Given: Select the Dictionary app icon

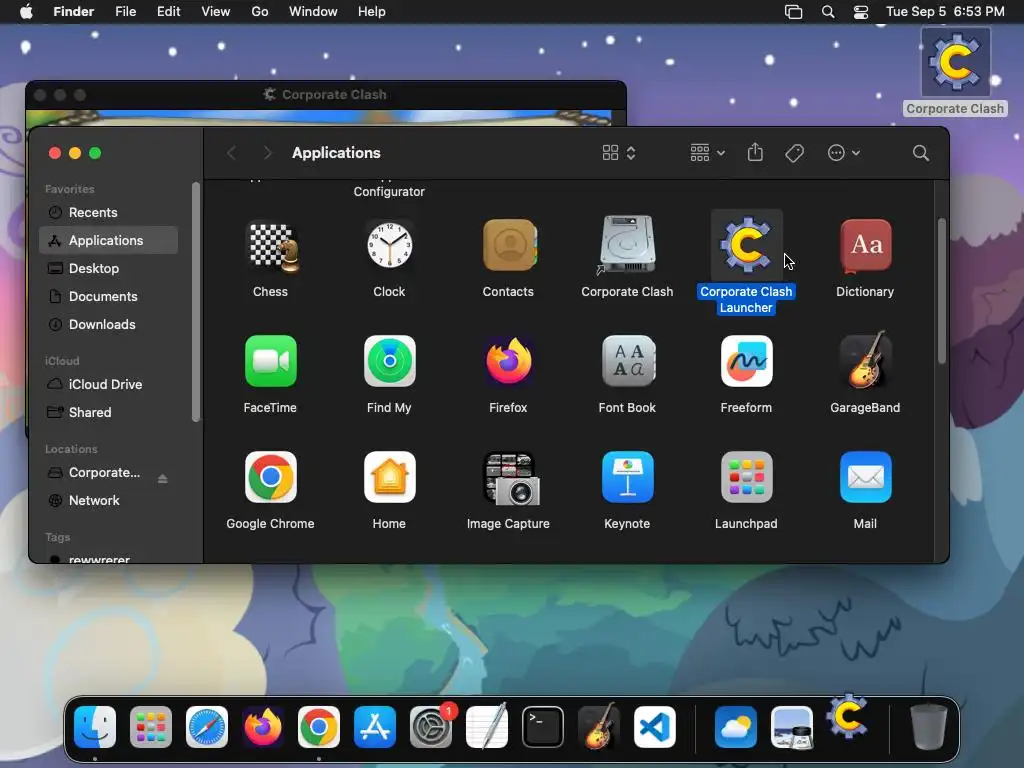Looking at the screenshot, I should point(865,246).
